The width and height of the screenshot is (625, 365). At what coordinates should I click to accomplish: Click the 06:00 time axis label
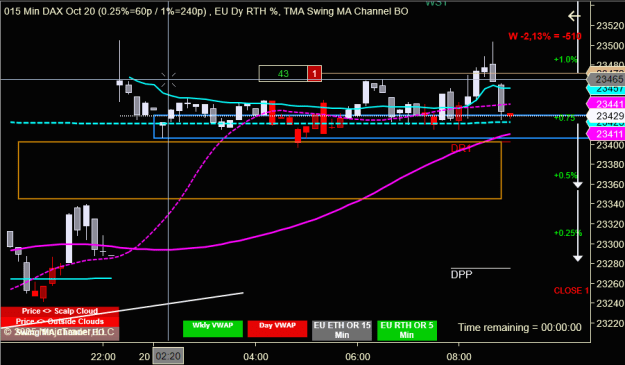point(358,357)
